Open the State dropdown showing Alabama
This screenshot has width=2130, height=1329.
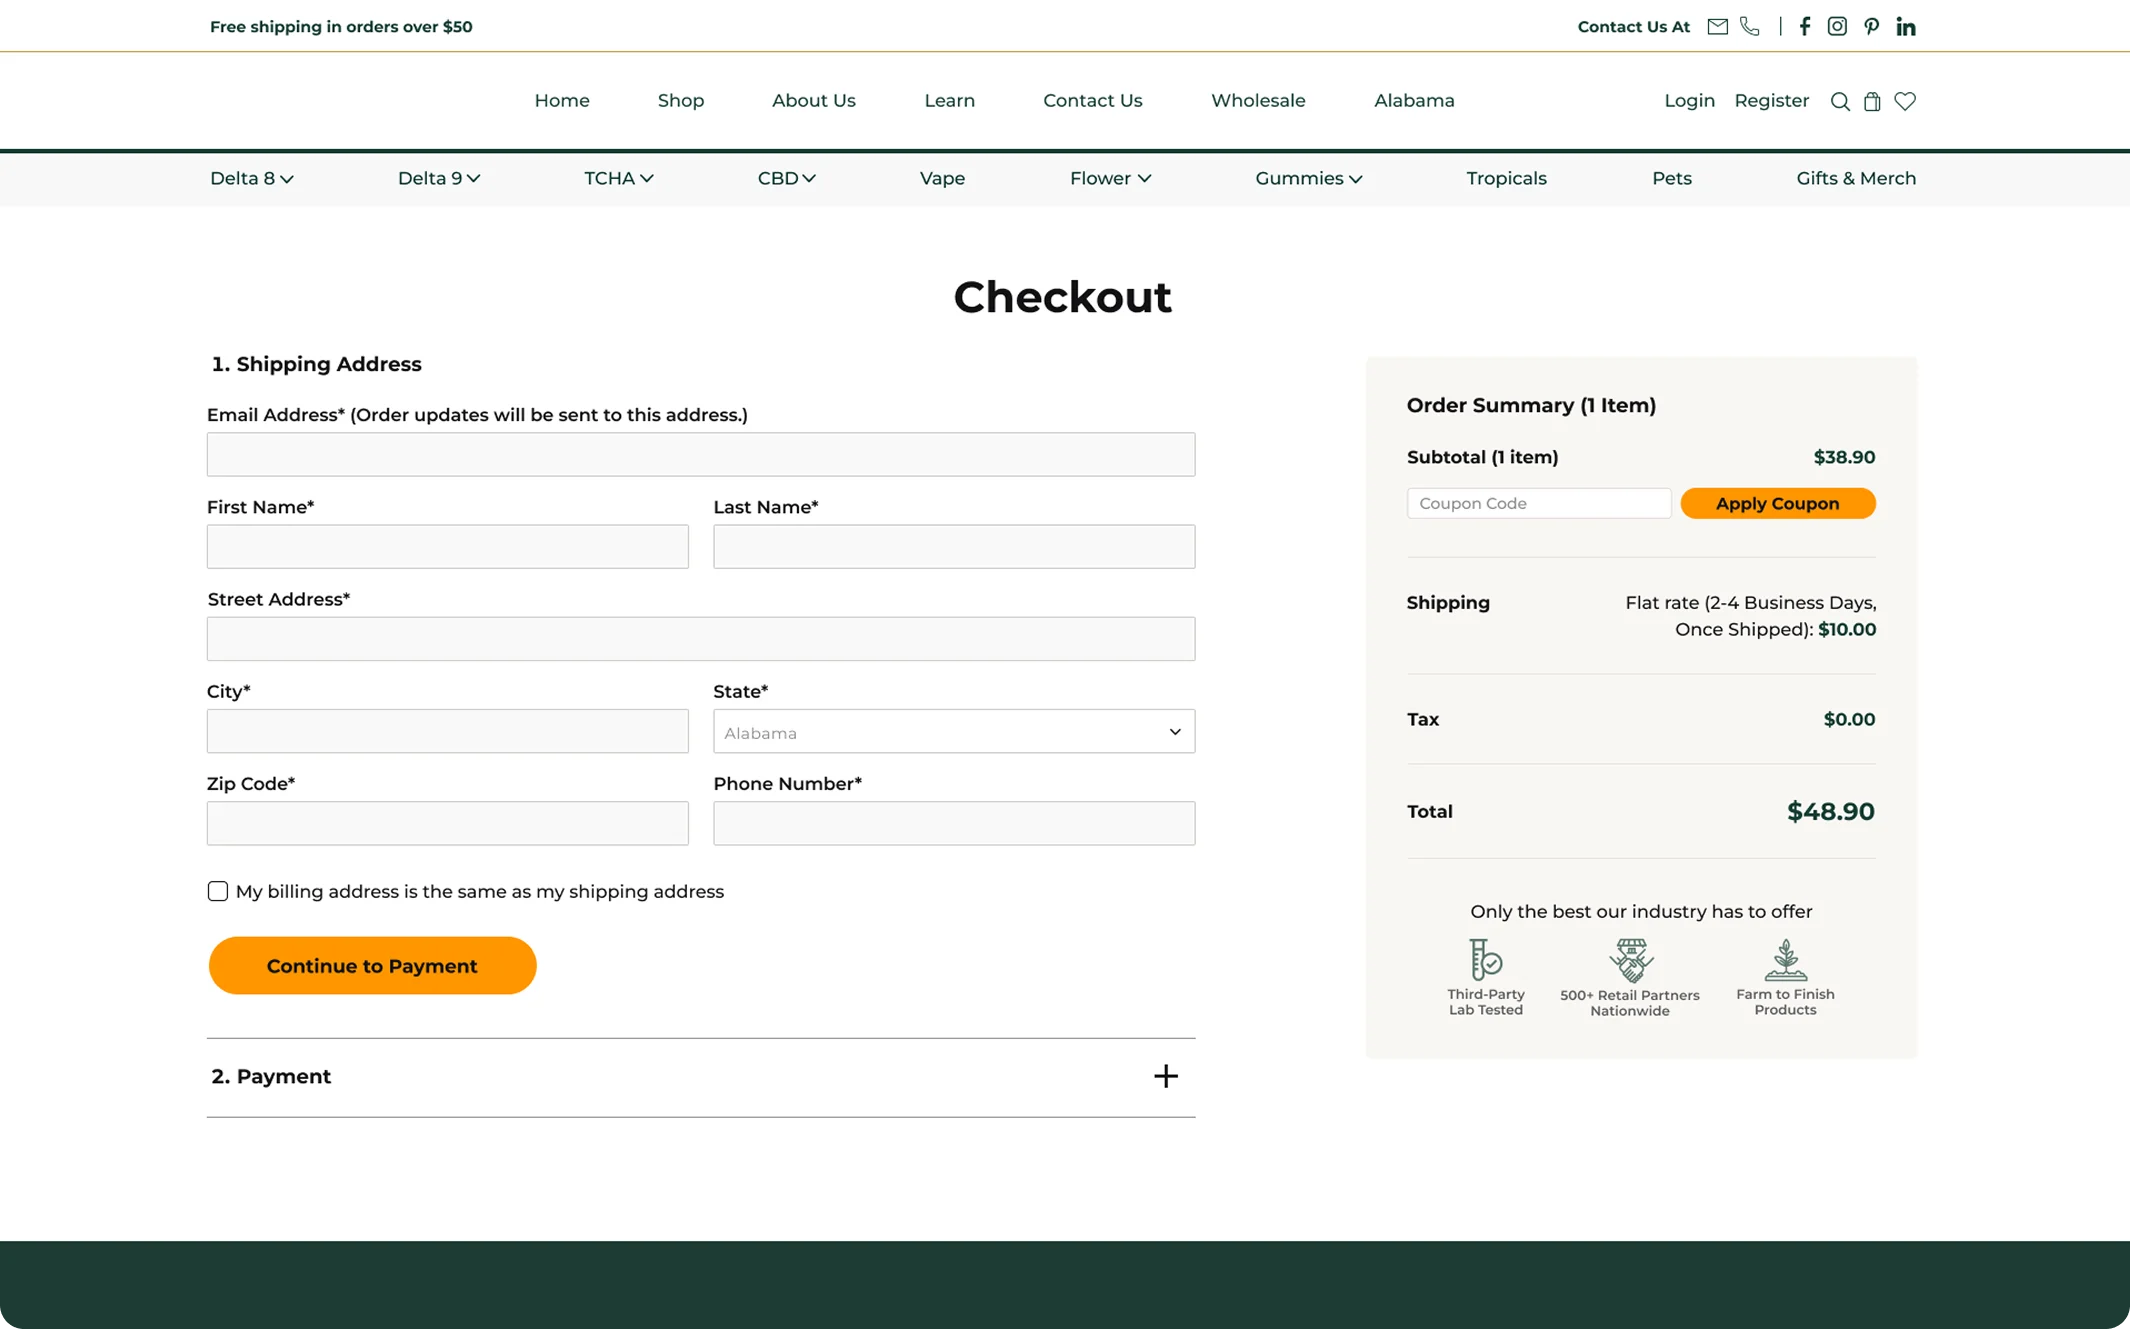954,732
